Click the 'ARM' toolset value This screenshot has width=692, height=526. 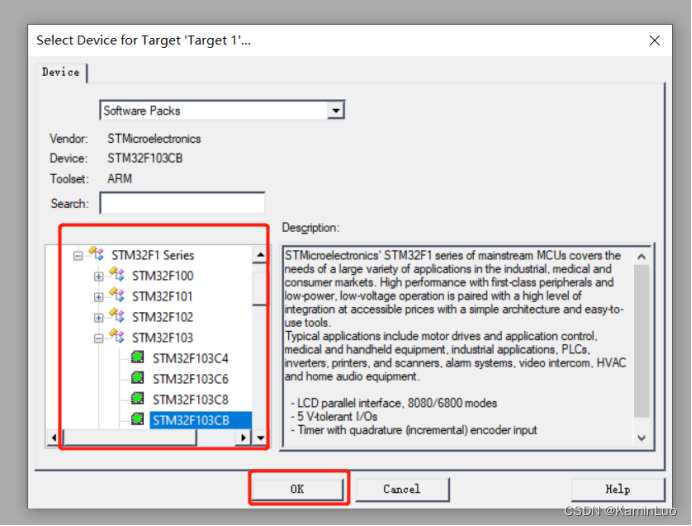coord(120,179)
